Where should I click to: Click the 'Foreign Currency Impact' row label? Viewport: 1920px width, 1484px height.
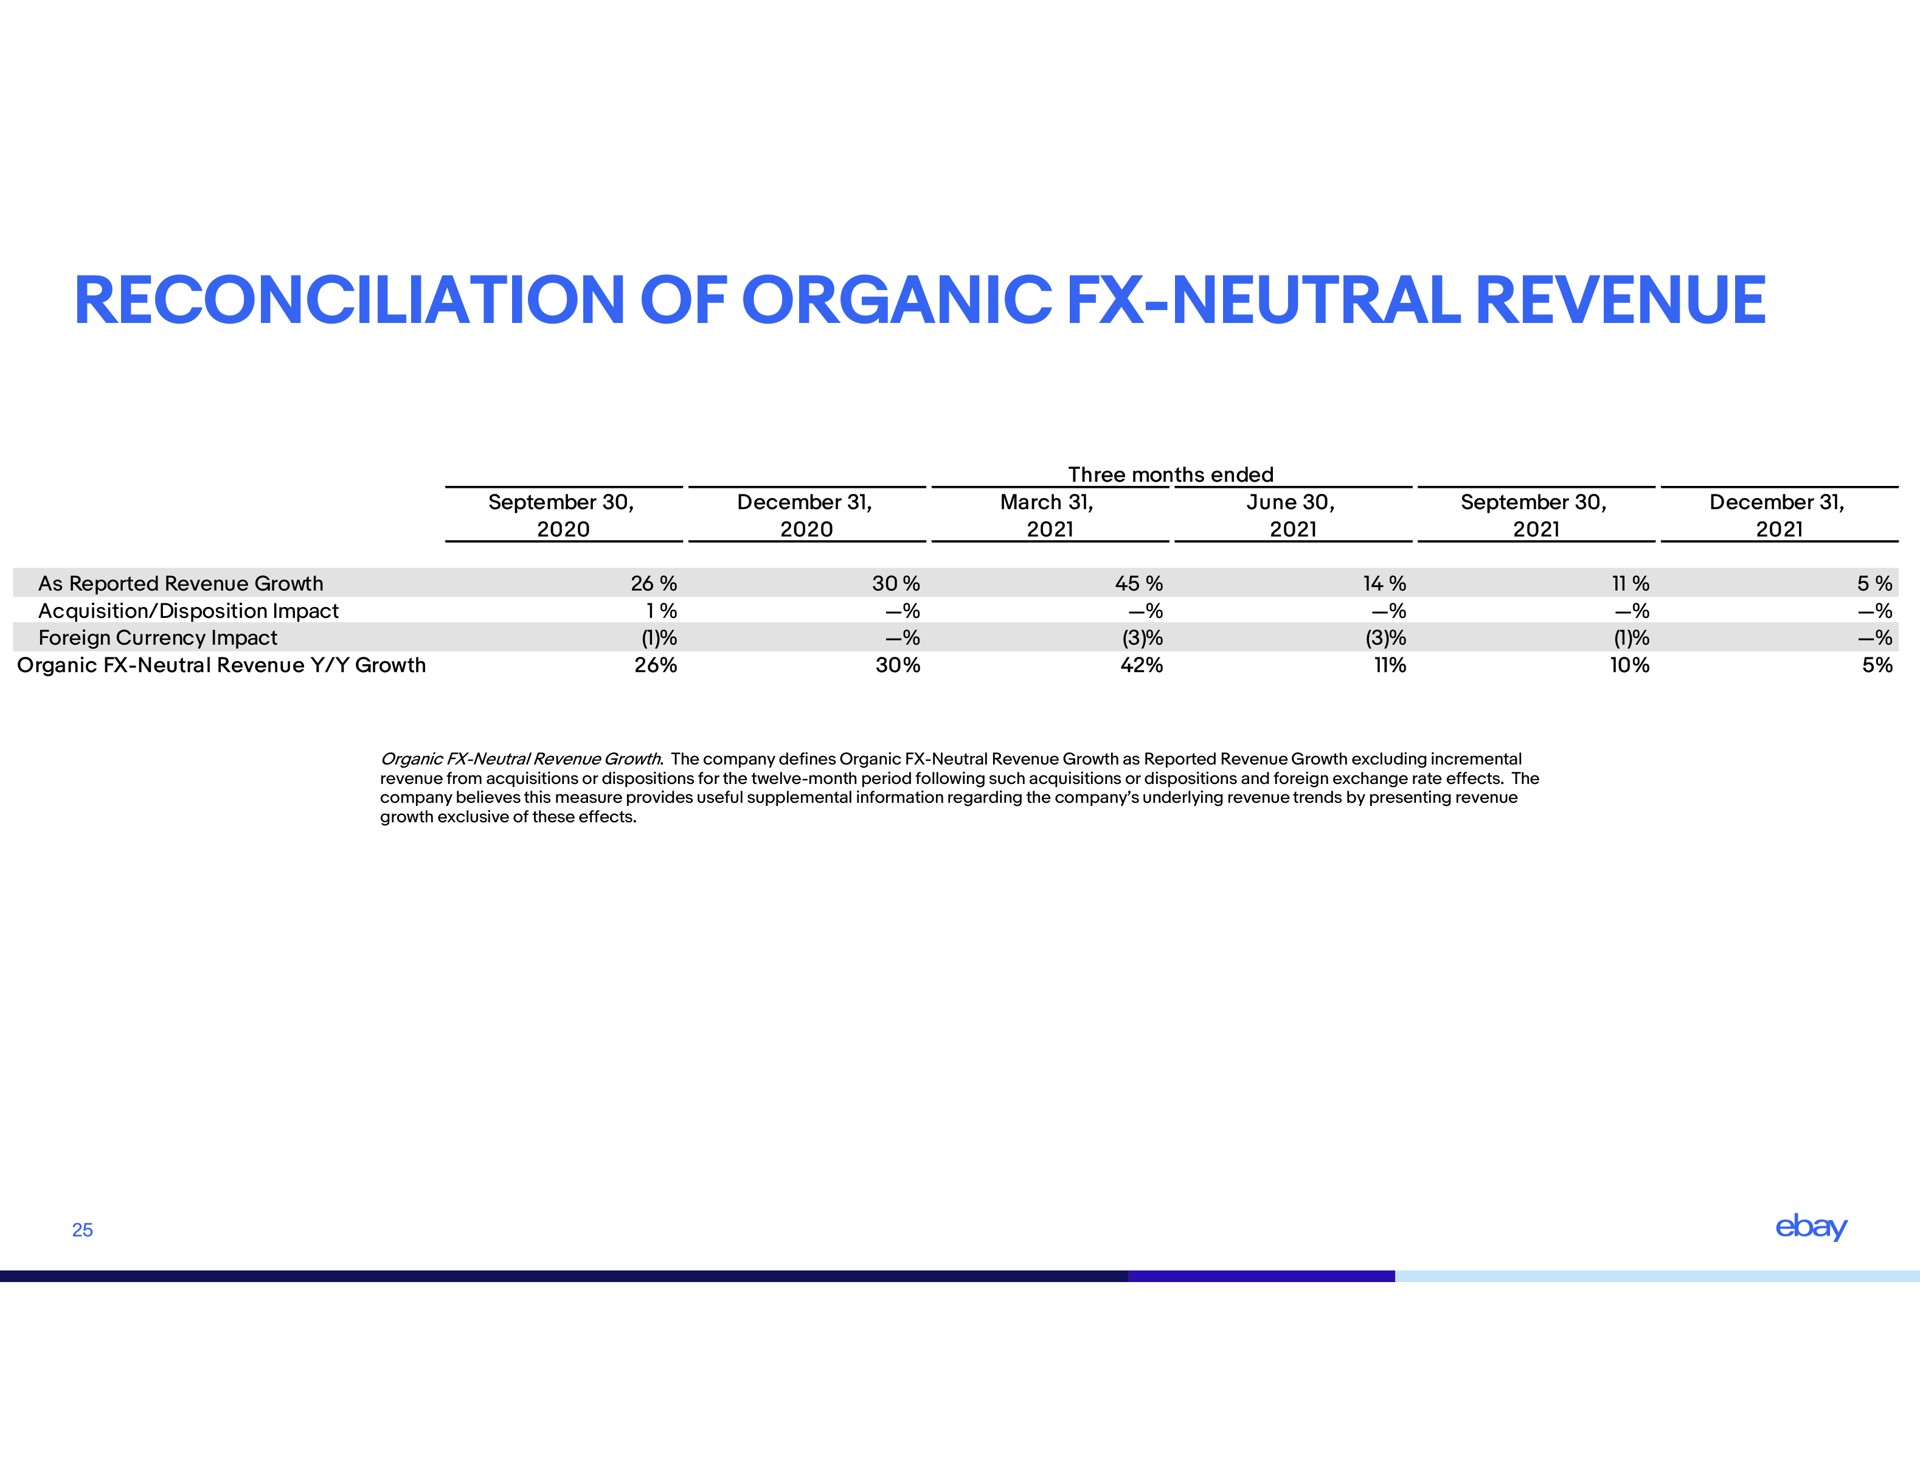(x=158, y=638)
